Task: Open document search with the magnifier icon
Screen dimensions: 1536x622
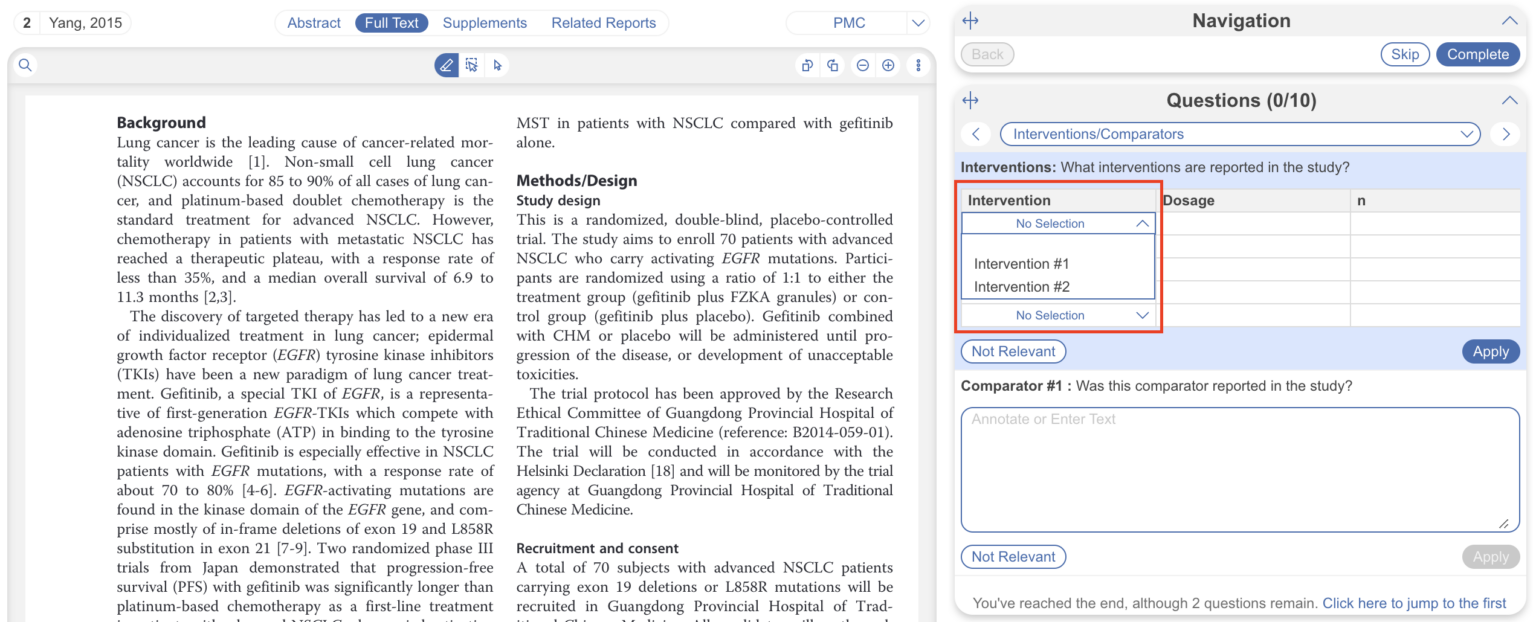Action: click(25, 64)
